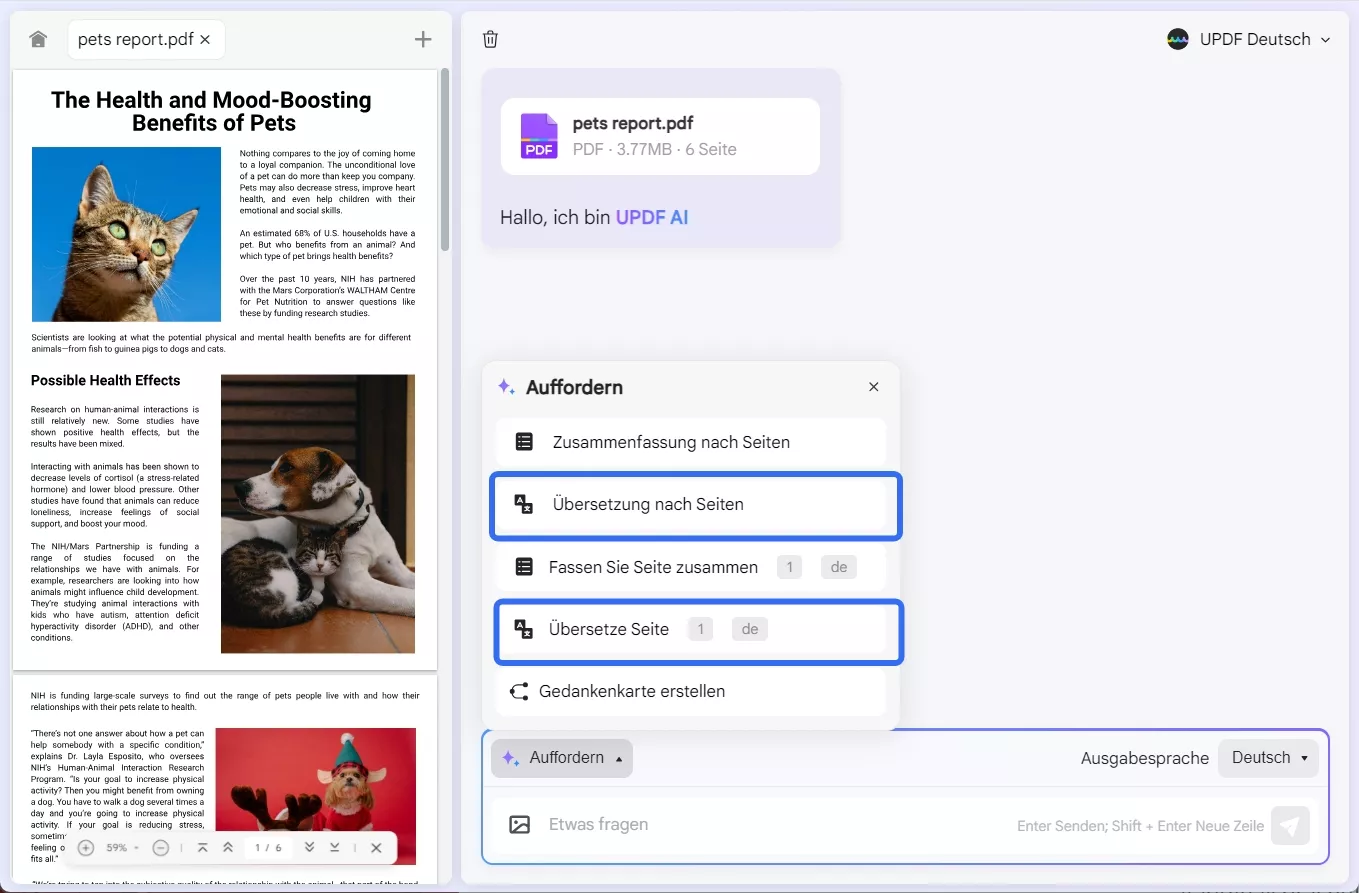Click the cat photo in the PDF
Viewport: 1359px width, 893px height.
[126, 234]
